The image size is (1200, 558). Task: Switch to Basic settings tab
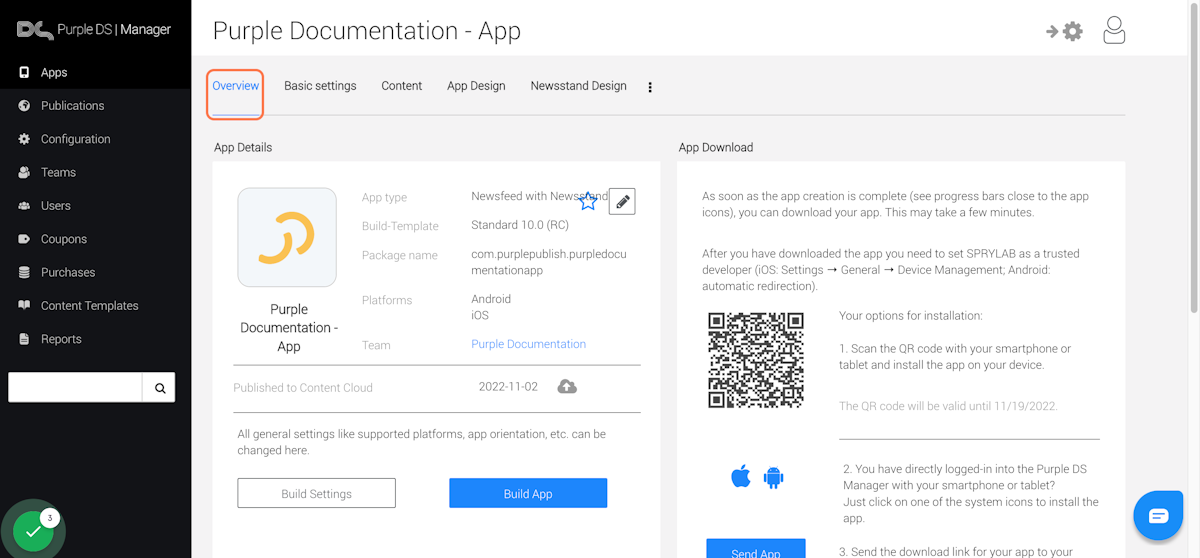pyautogui.click(x=320, y=86)
